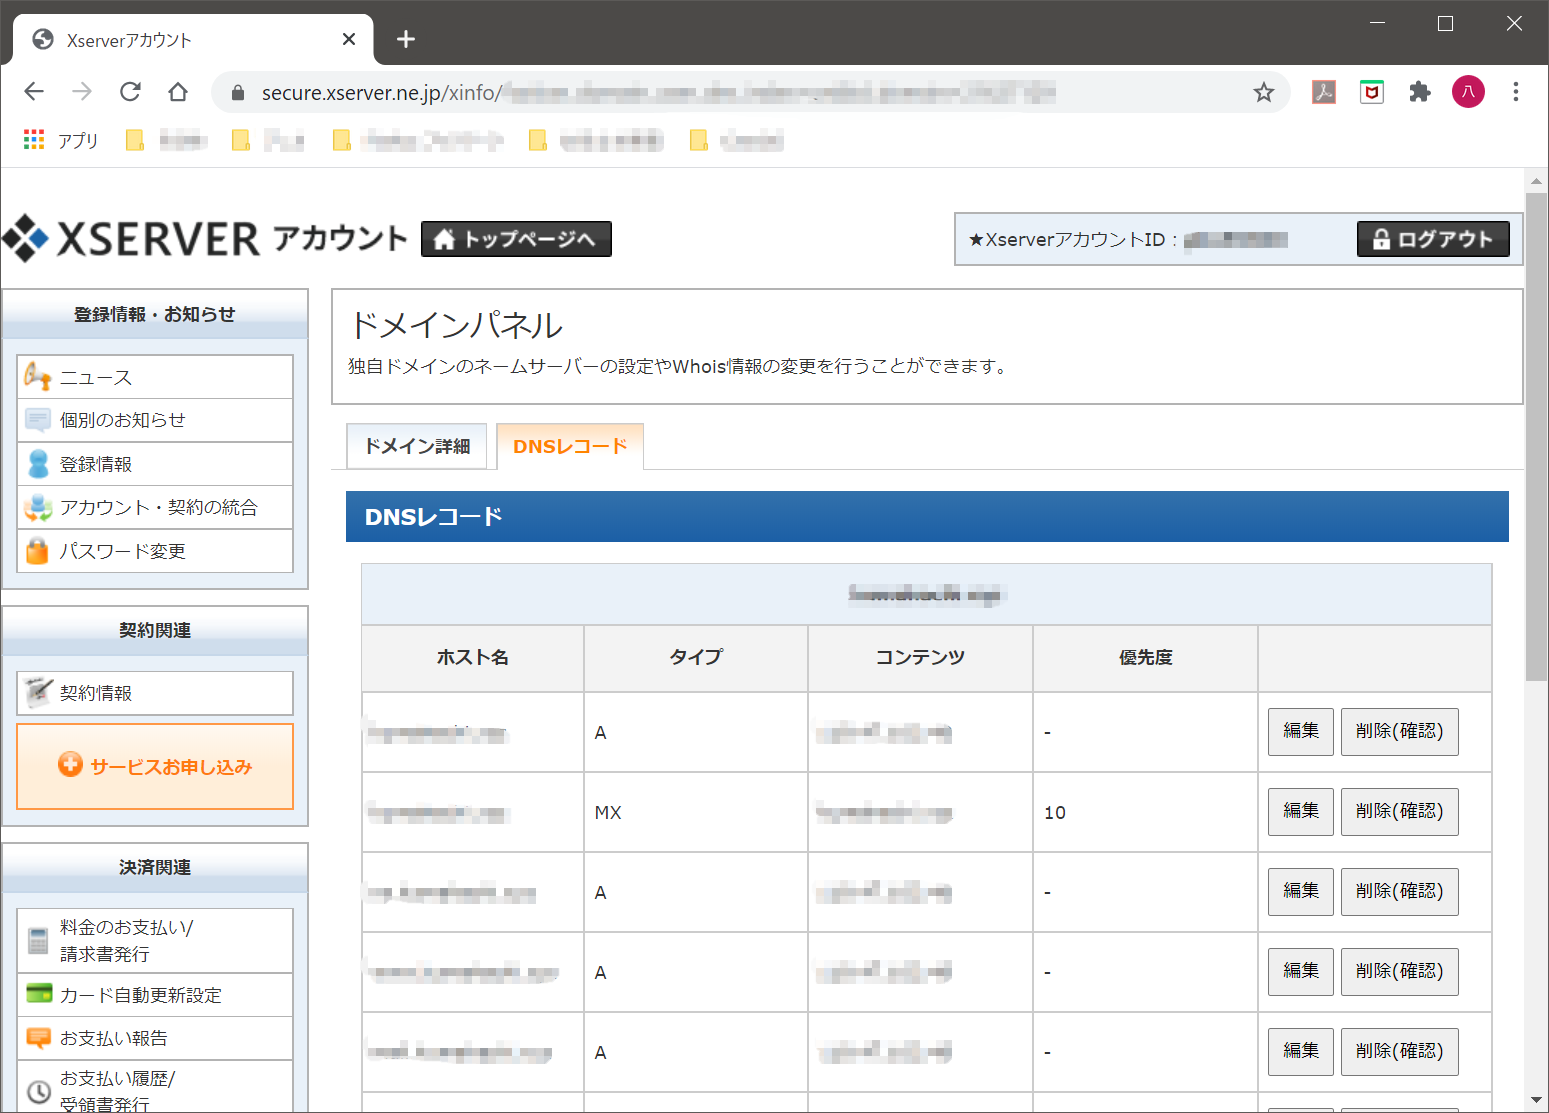This screenshot has height=1113, width=1549.
Task: Click 削除(確認) for the fourth record row
Action: click(1399, 971)
